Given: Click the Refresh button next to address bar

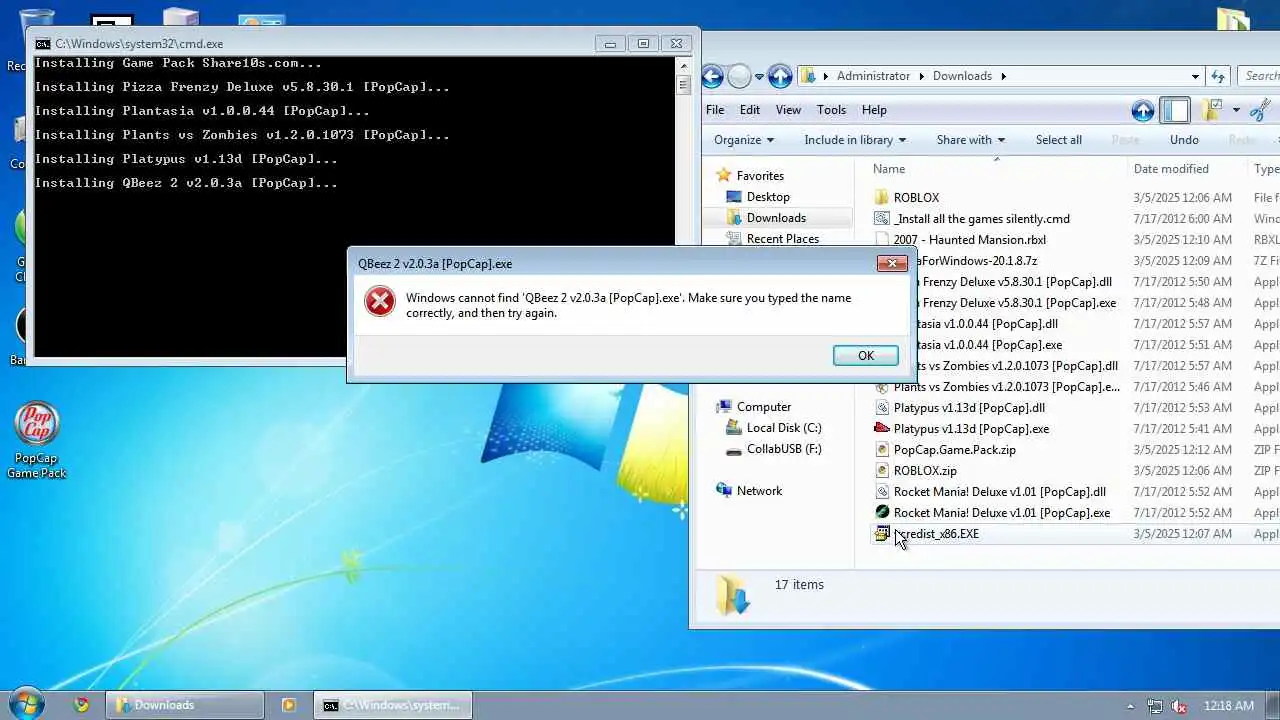Looking at the screenshot, I should (1218, 76).
